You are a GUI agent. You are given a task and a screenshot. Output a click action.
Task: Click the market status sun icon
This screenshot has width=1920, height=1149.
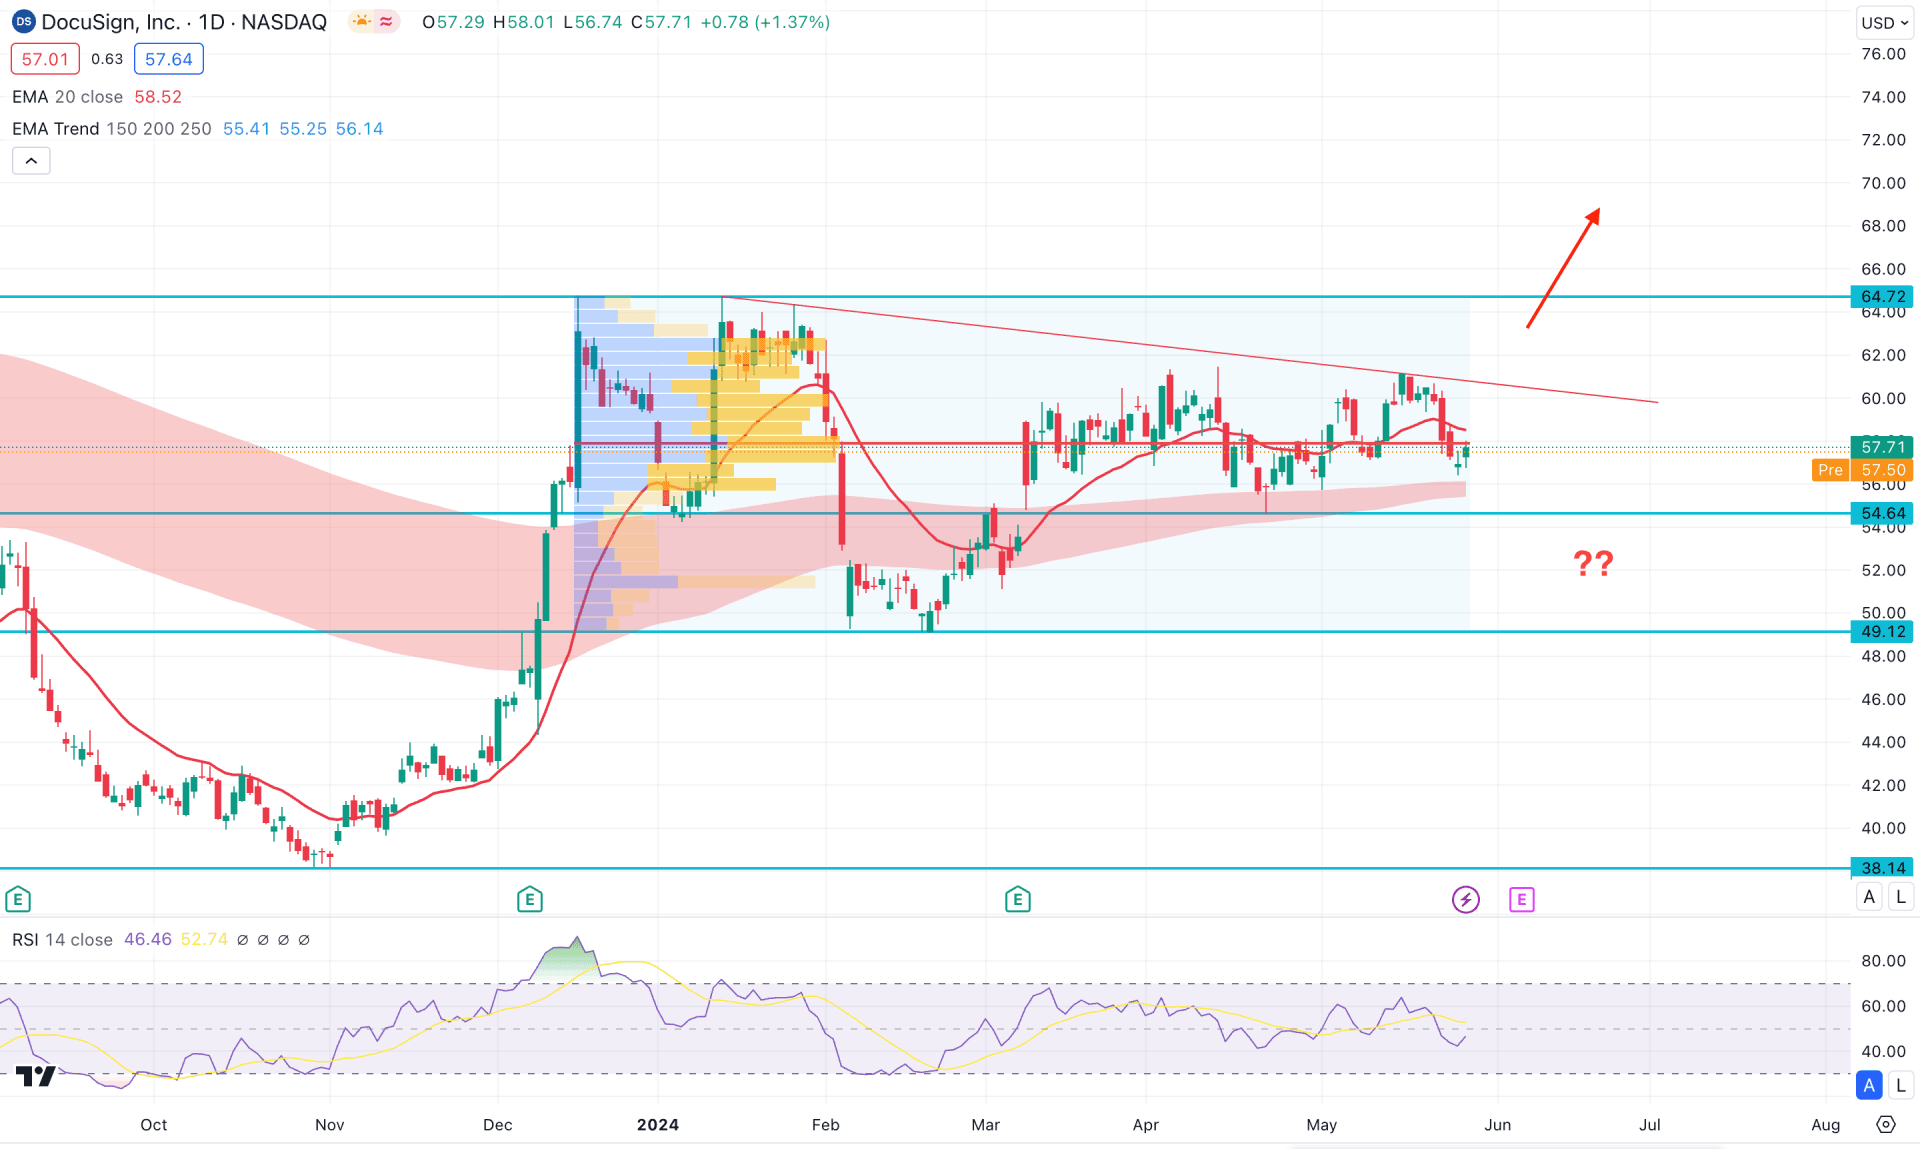(361, 22)
